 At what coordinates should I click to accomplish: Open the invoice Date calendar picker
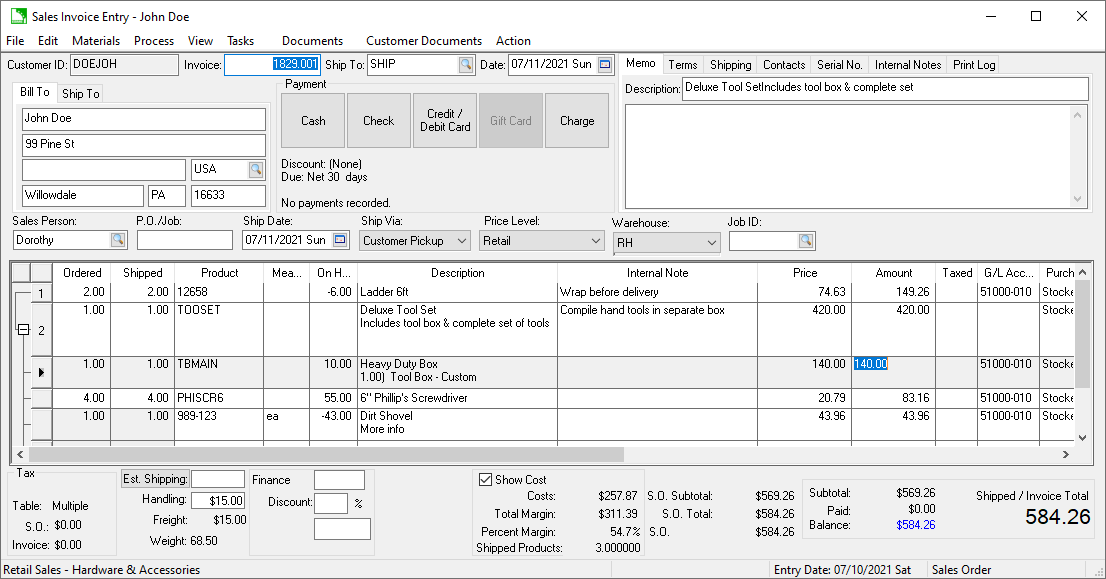[605, 65]
